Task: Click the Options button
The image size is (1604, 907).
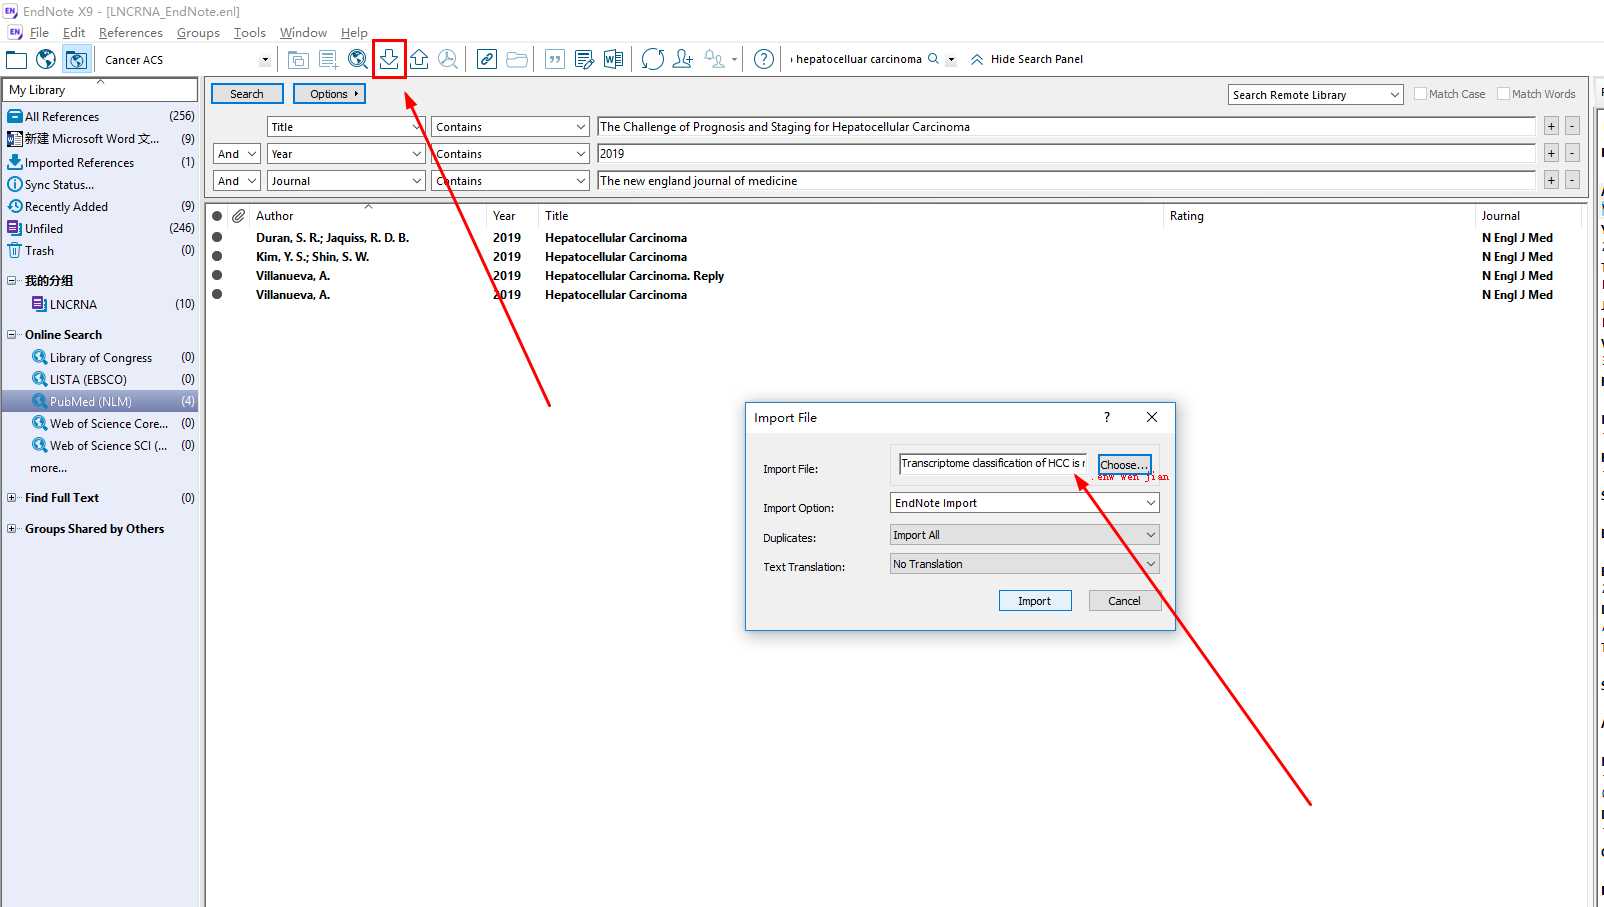Action: click(330, 94)
